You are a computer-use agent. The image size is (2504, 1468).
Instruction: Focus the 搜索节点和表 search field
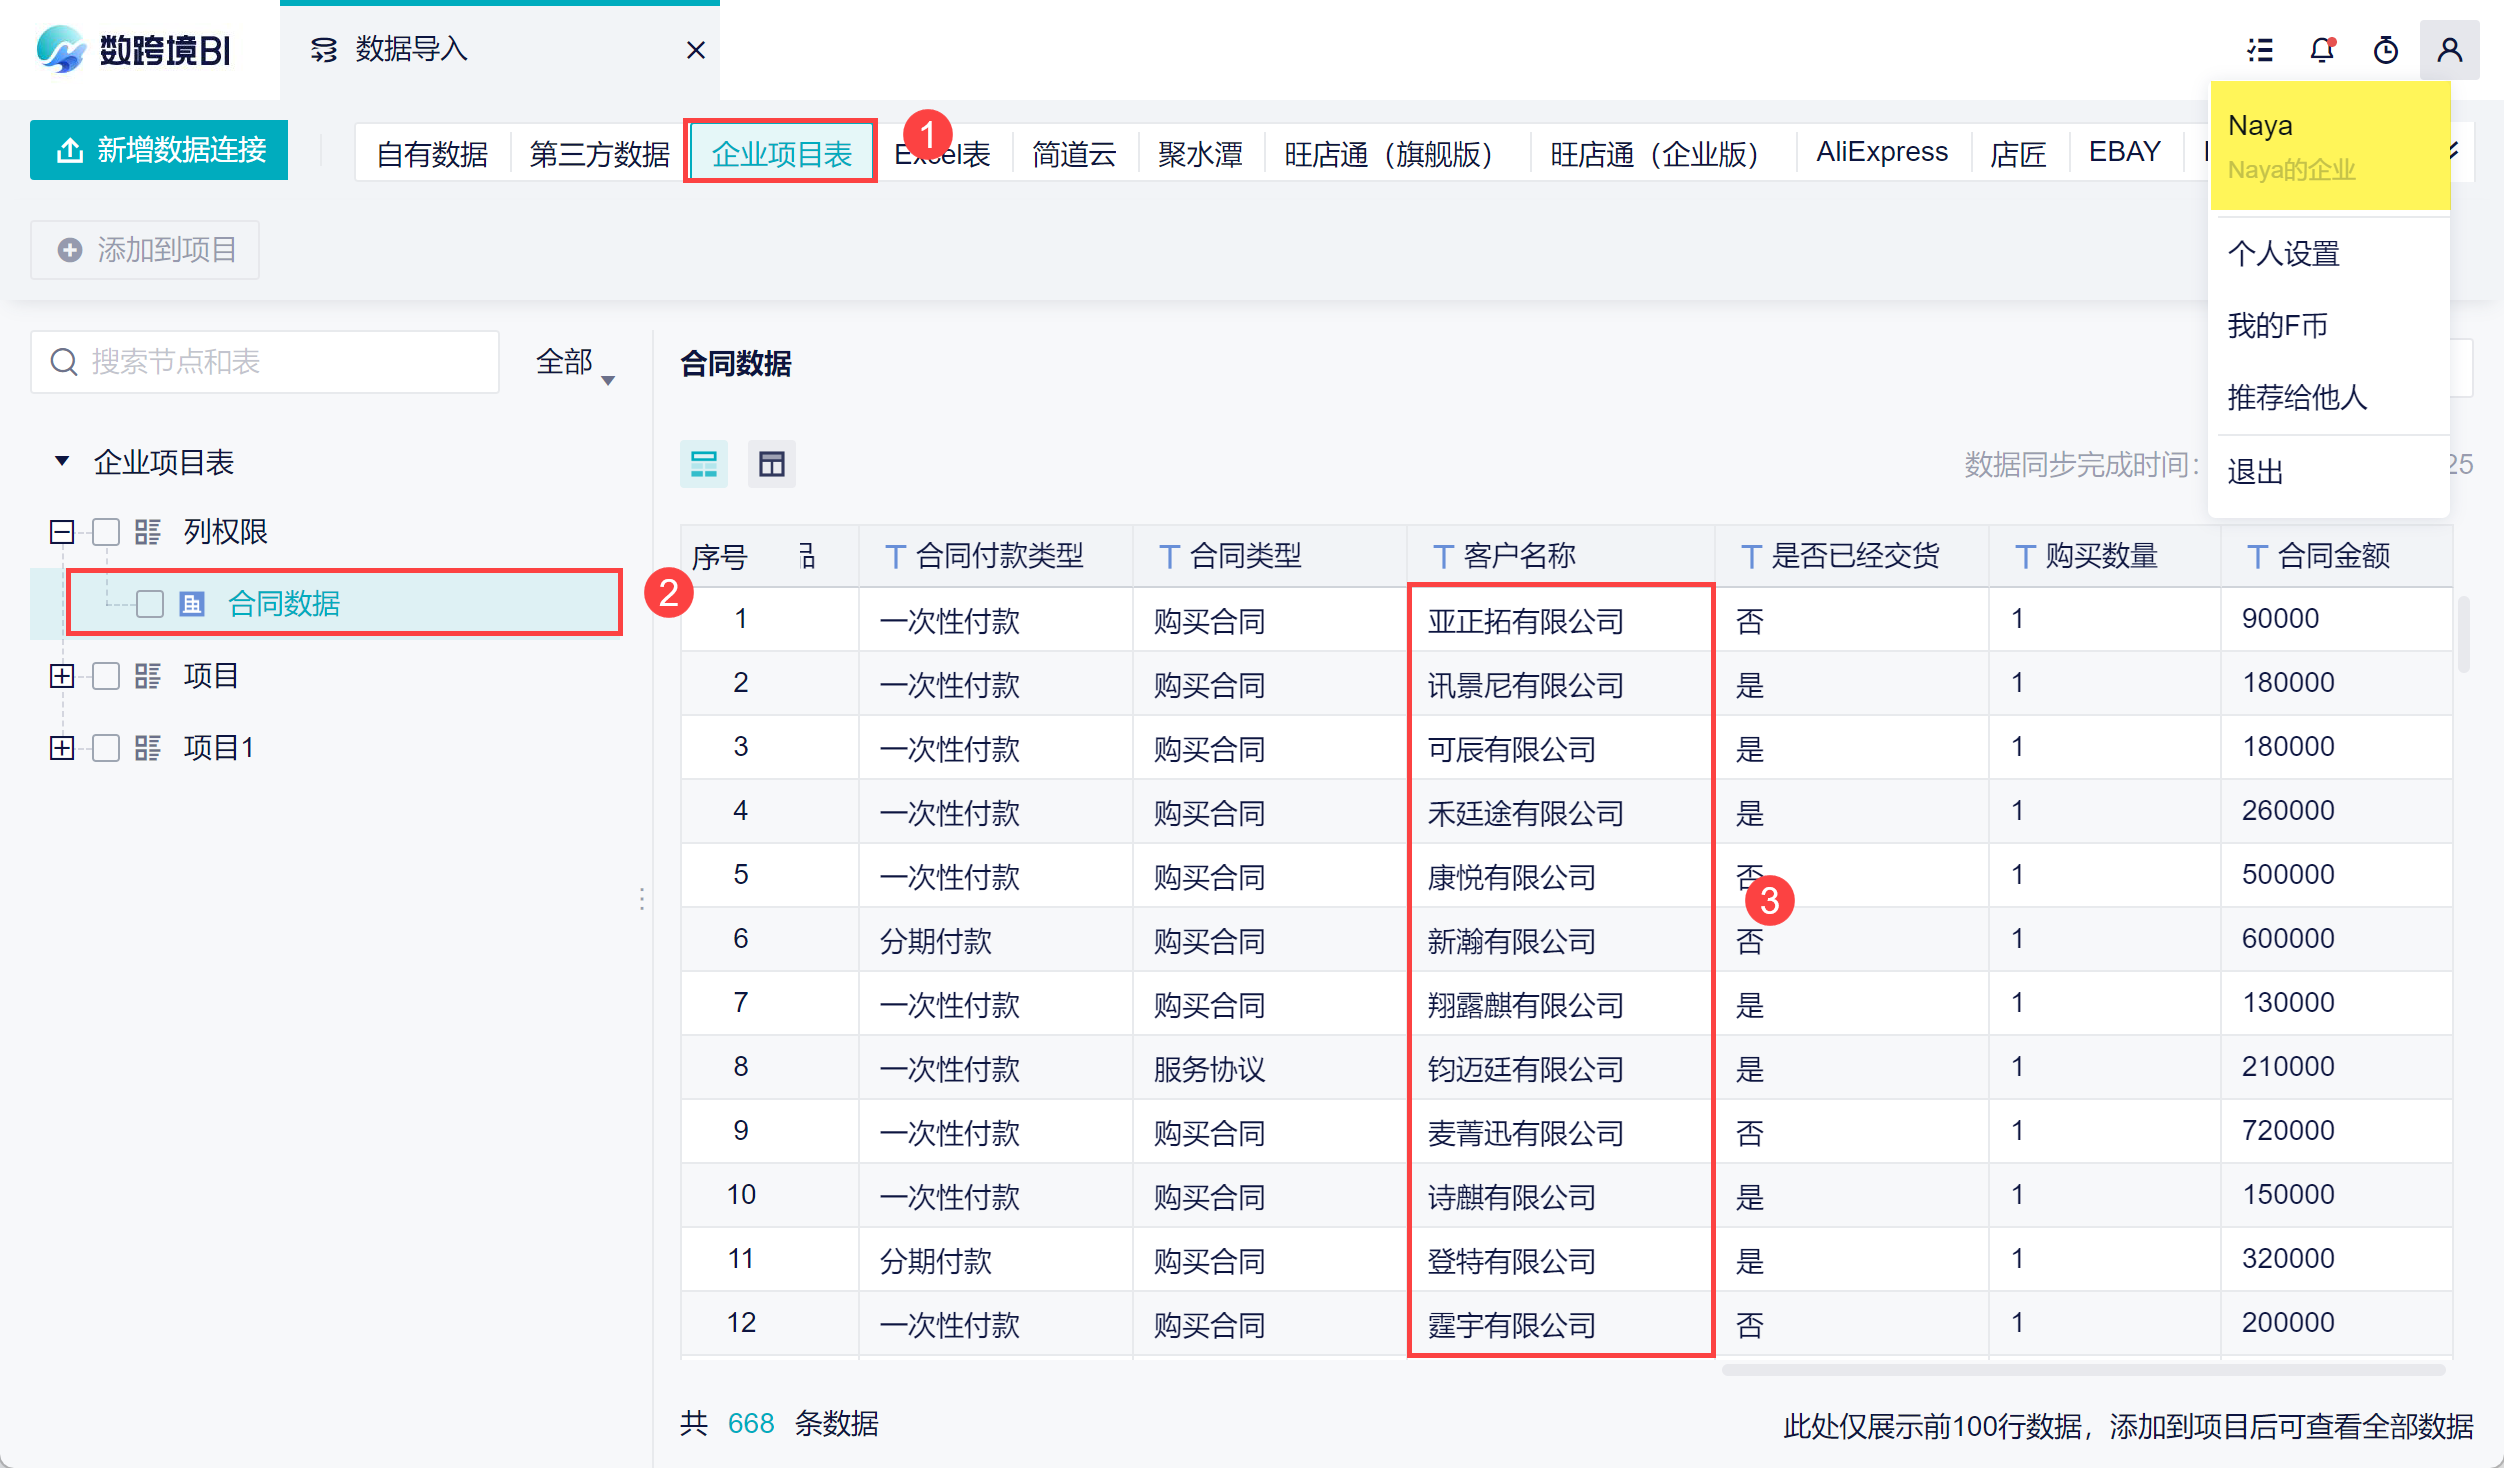point(265,361)
